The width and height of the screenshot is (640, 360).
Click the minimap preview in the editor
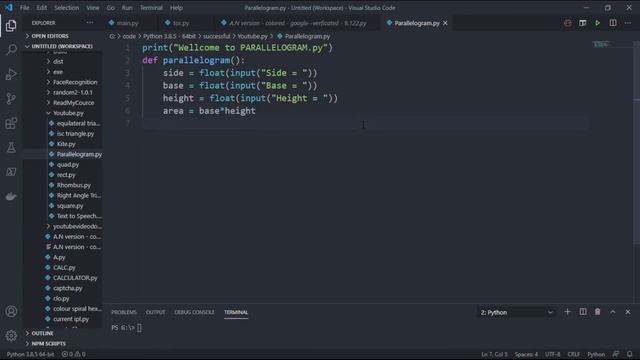602,44
